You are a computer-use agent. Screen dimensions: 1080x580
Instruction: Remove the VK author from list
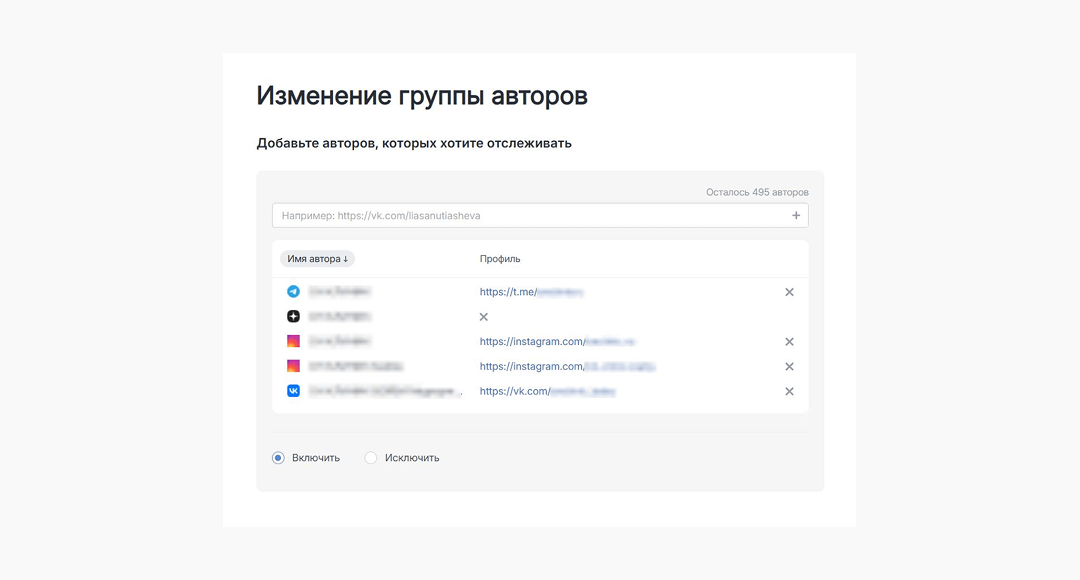(789, 392)
